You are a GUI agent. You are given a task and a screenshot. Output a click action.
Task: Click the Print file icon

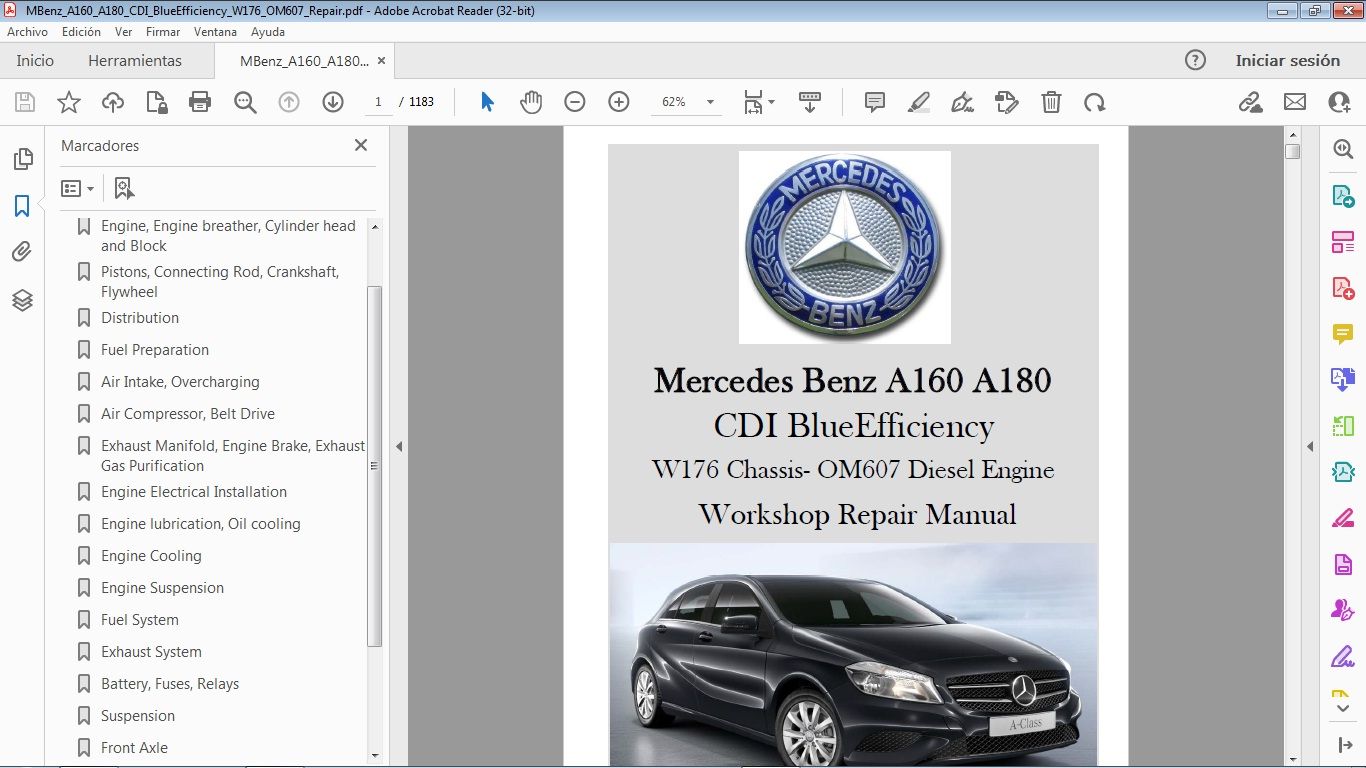coord(200,102)
